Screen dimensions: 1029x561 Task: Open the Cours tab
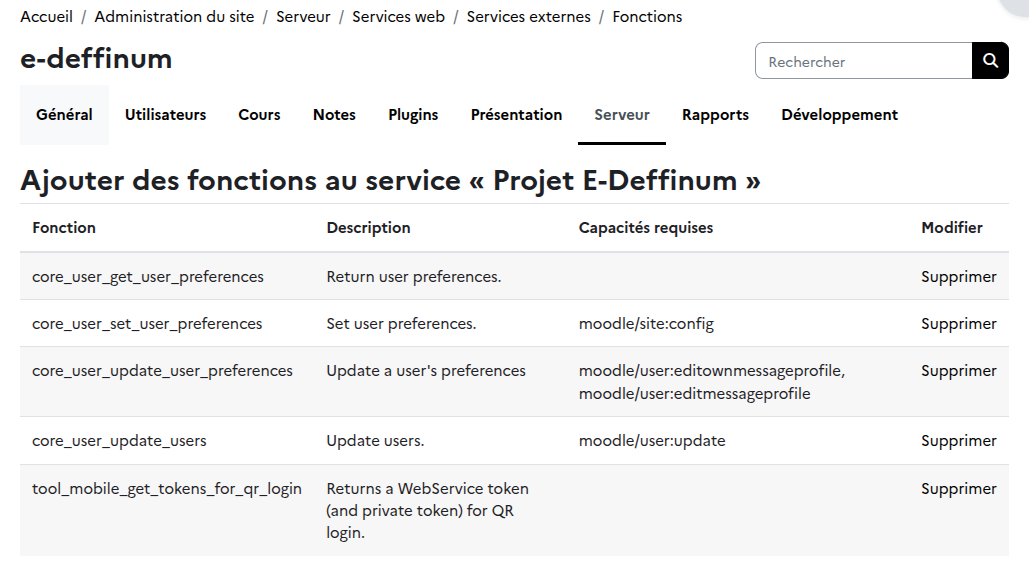pos(259,115)
